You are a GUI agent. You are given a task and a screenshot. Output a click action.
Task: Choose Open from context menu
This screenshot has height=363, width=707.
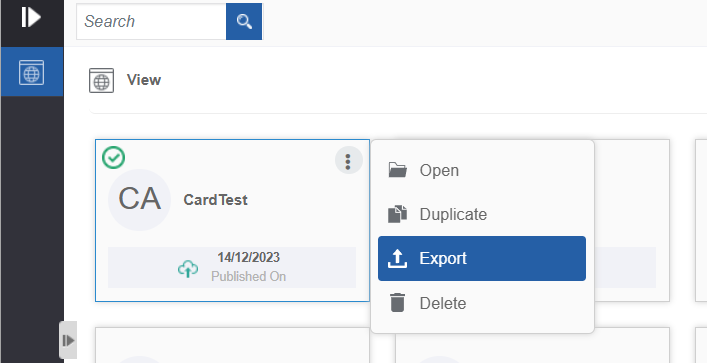[482, 170]
